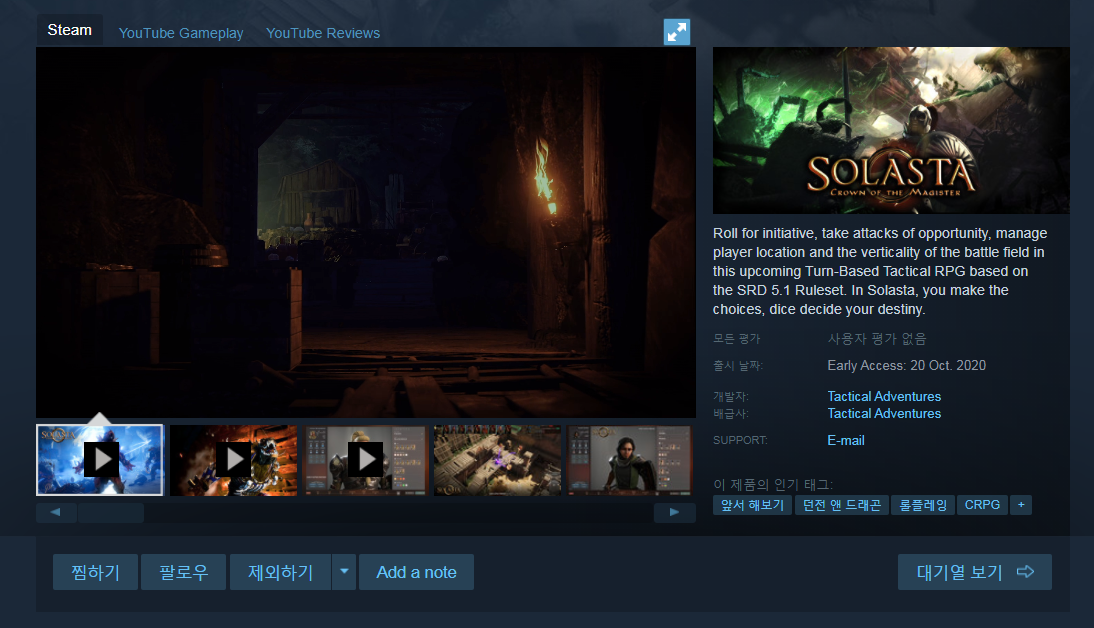Click the main video player area
1094x628 pixels.
(366, 232)
